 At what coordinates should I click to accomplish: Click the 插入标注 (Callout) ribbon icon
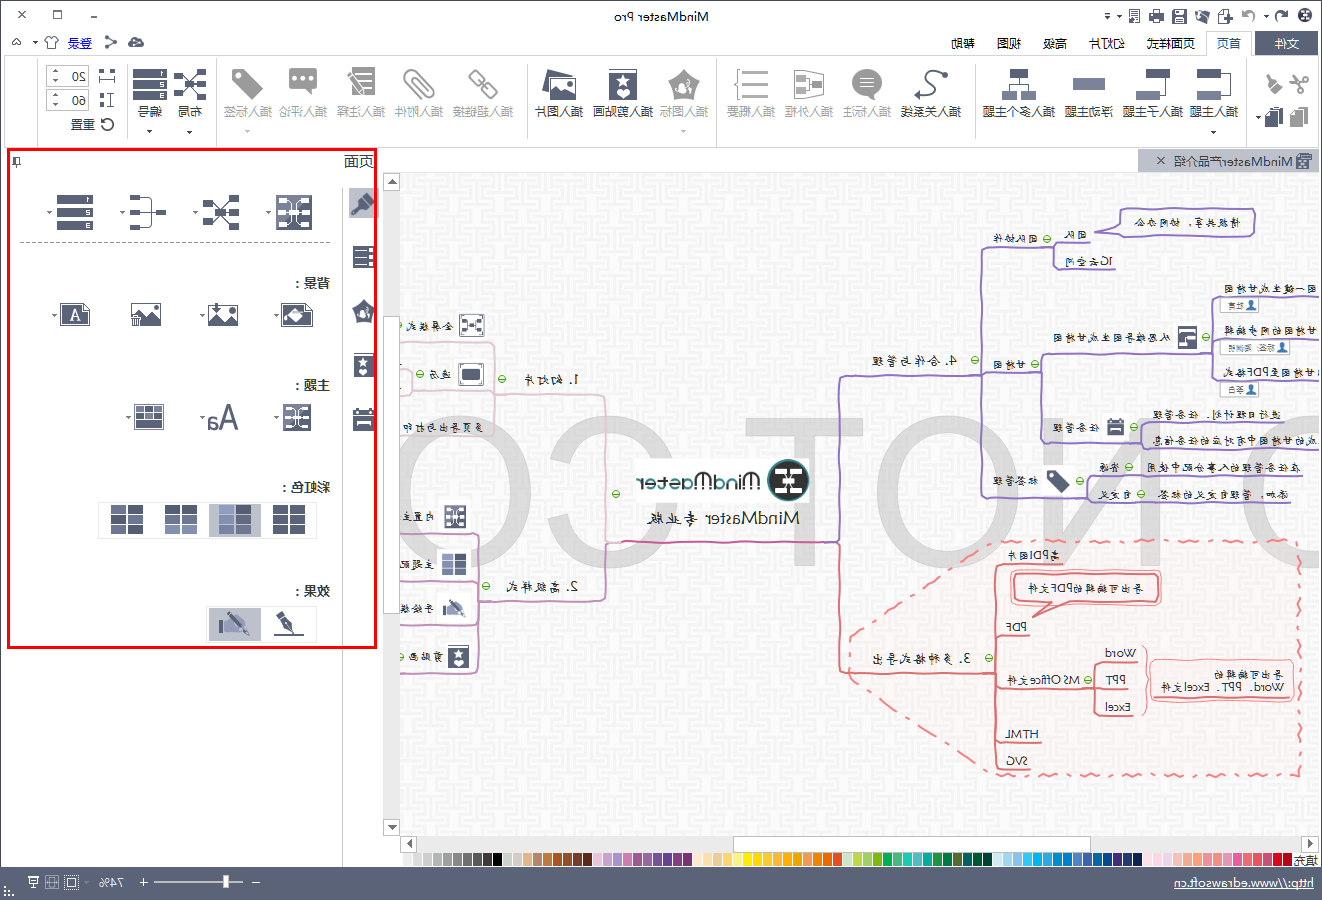coord(866,86)
